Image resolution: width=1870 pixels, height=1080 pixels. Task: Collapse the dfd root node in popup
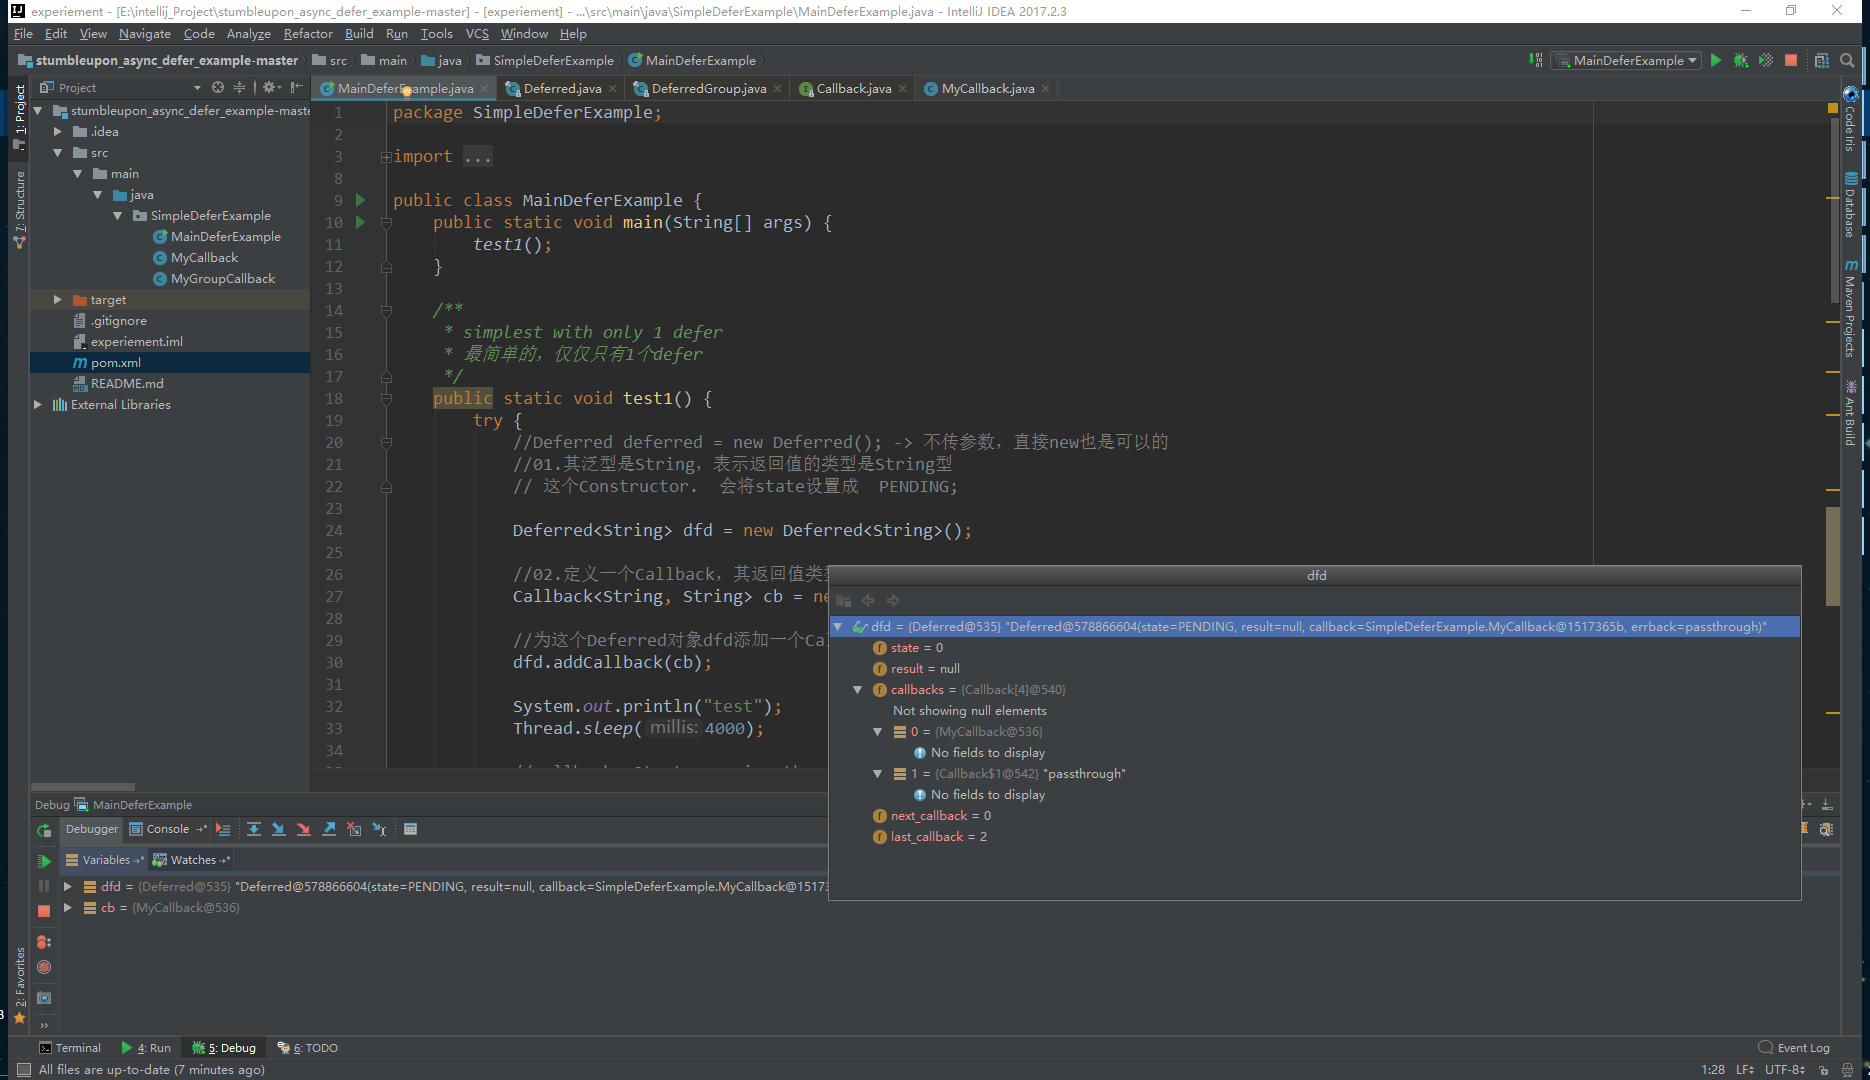[838, 627]
